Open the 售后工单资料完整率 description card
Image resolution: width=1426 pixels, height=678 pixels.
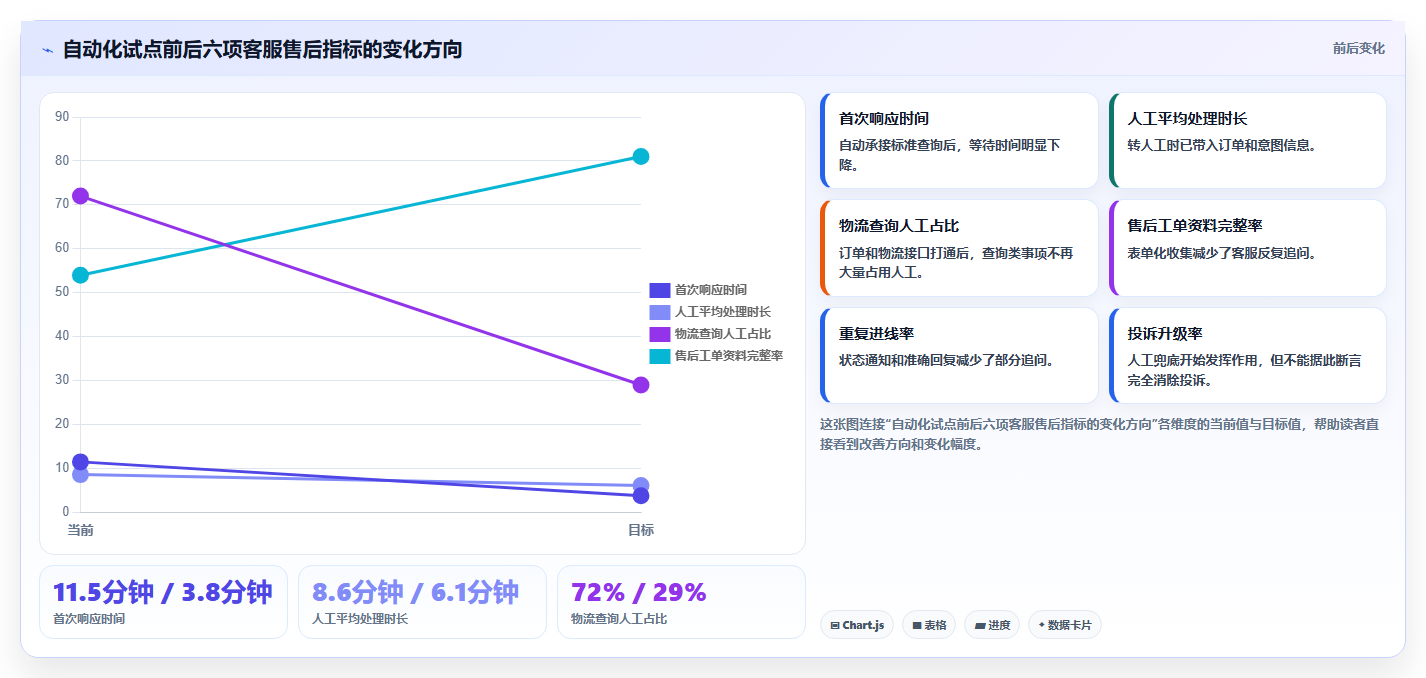pos(1248,248)
